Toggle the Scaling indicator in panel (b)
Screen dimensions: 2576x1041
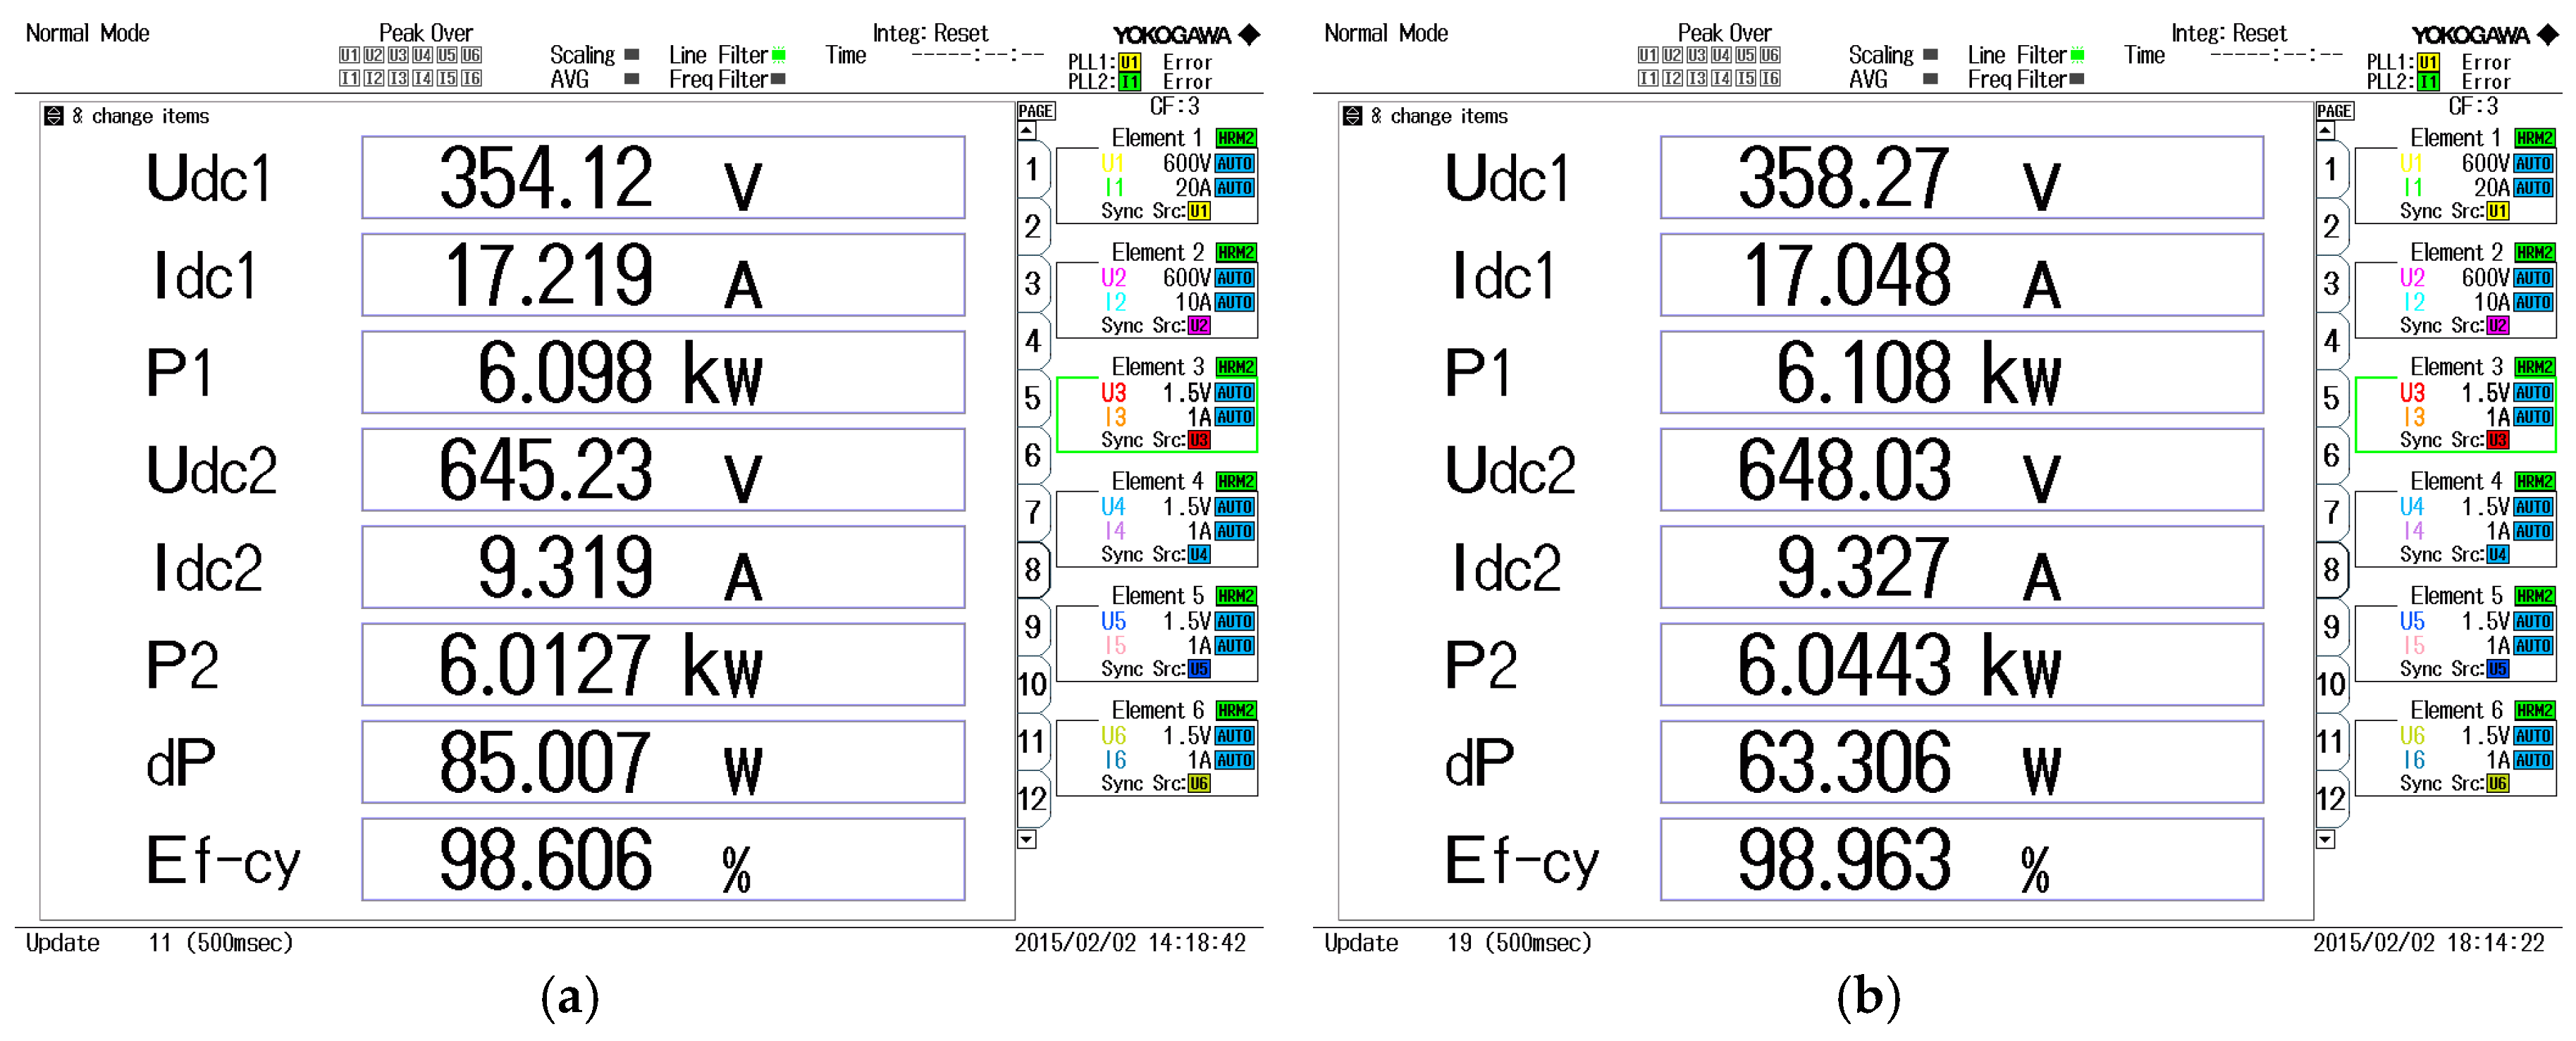pos(1930,55)
